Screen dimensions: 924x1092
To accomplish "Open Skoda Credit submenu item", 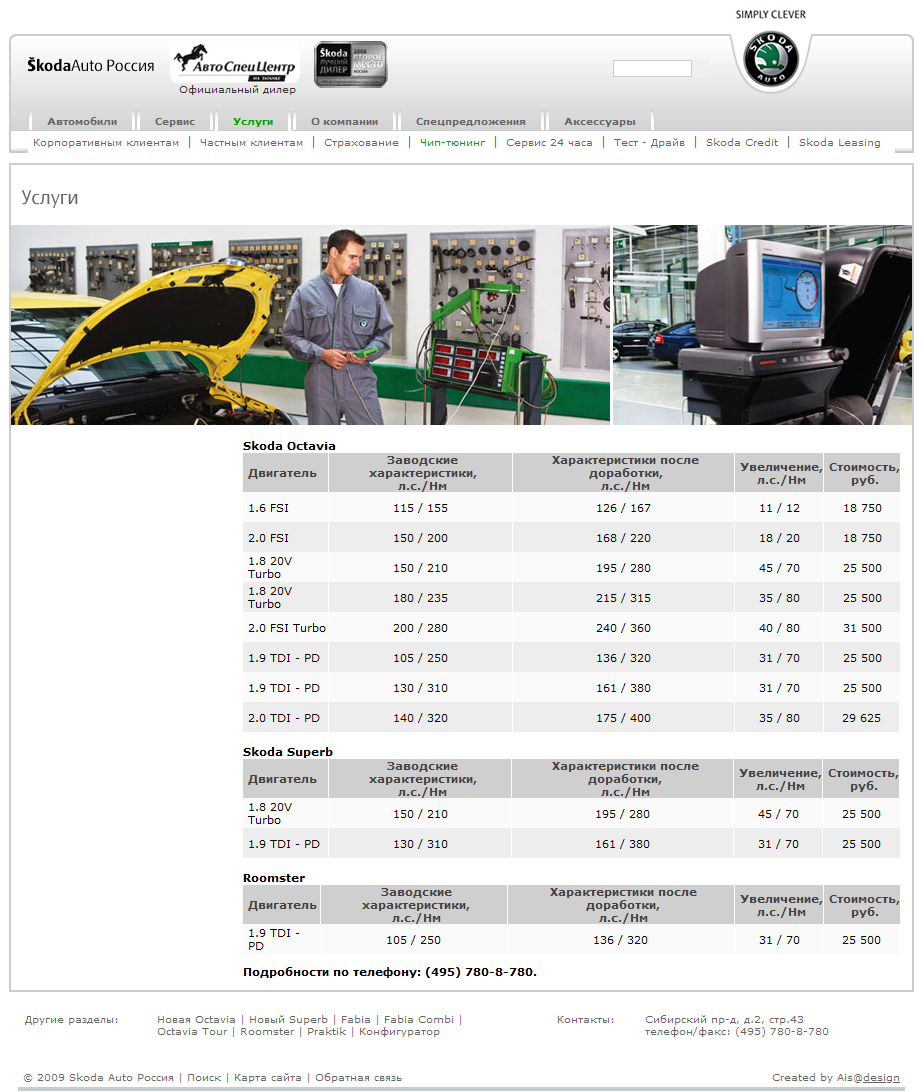I will 742,142.
